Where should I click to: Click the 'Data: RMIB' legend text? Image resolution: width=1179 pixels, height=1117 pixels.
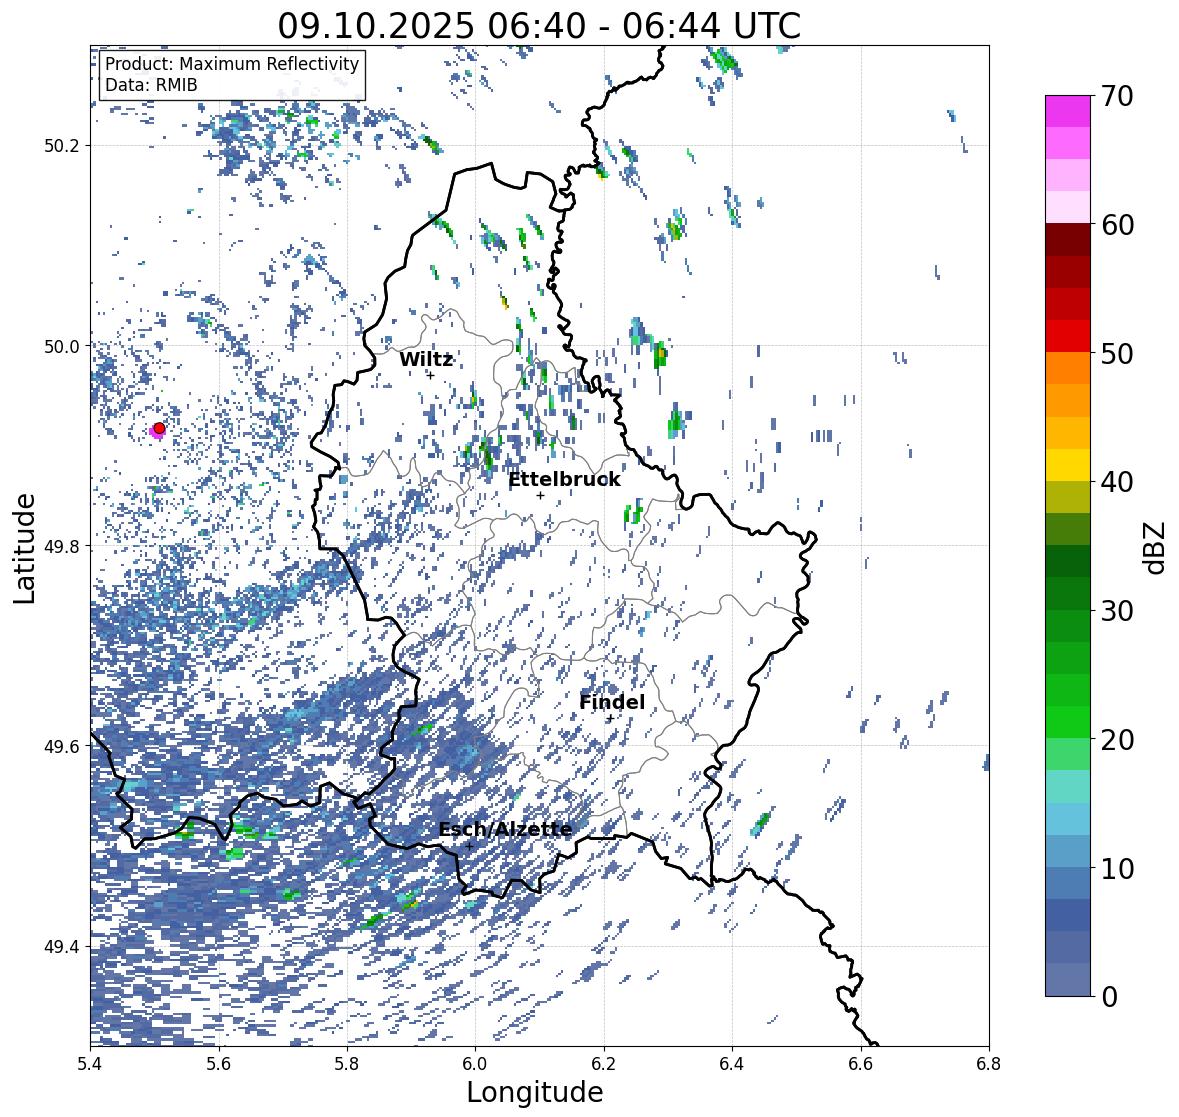pyautogui.click(x=151, y=85)
